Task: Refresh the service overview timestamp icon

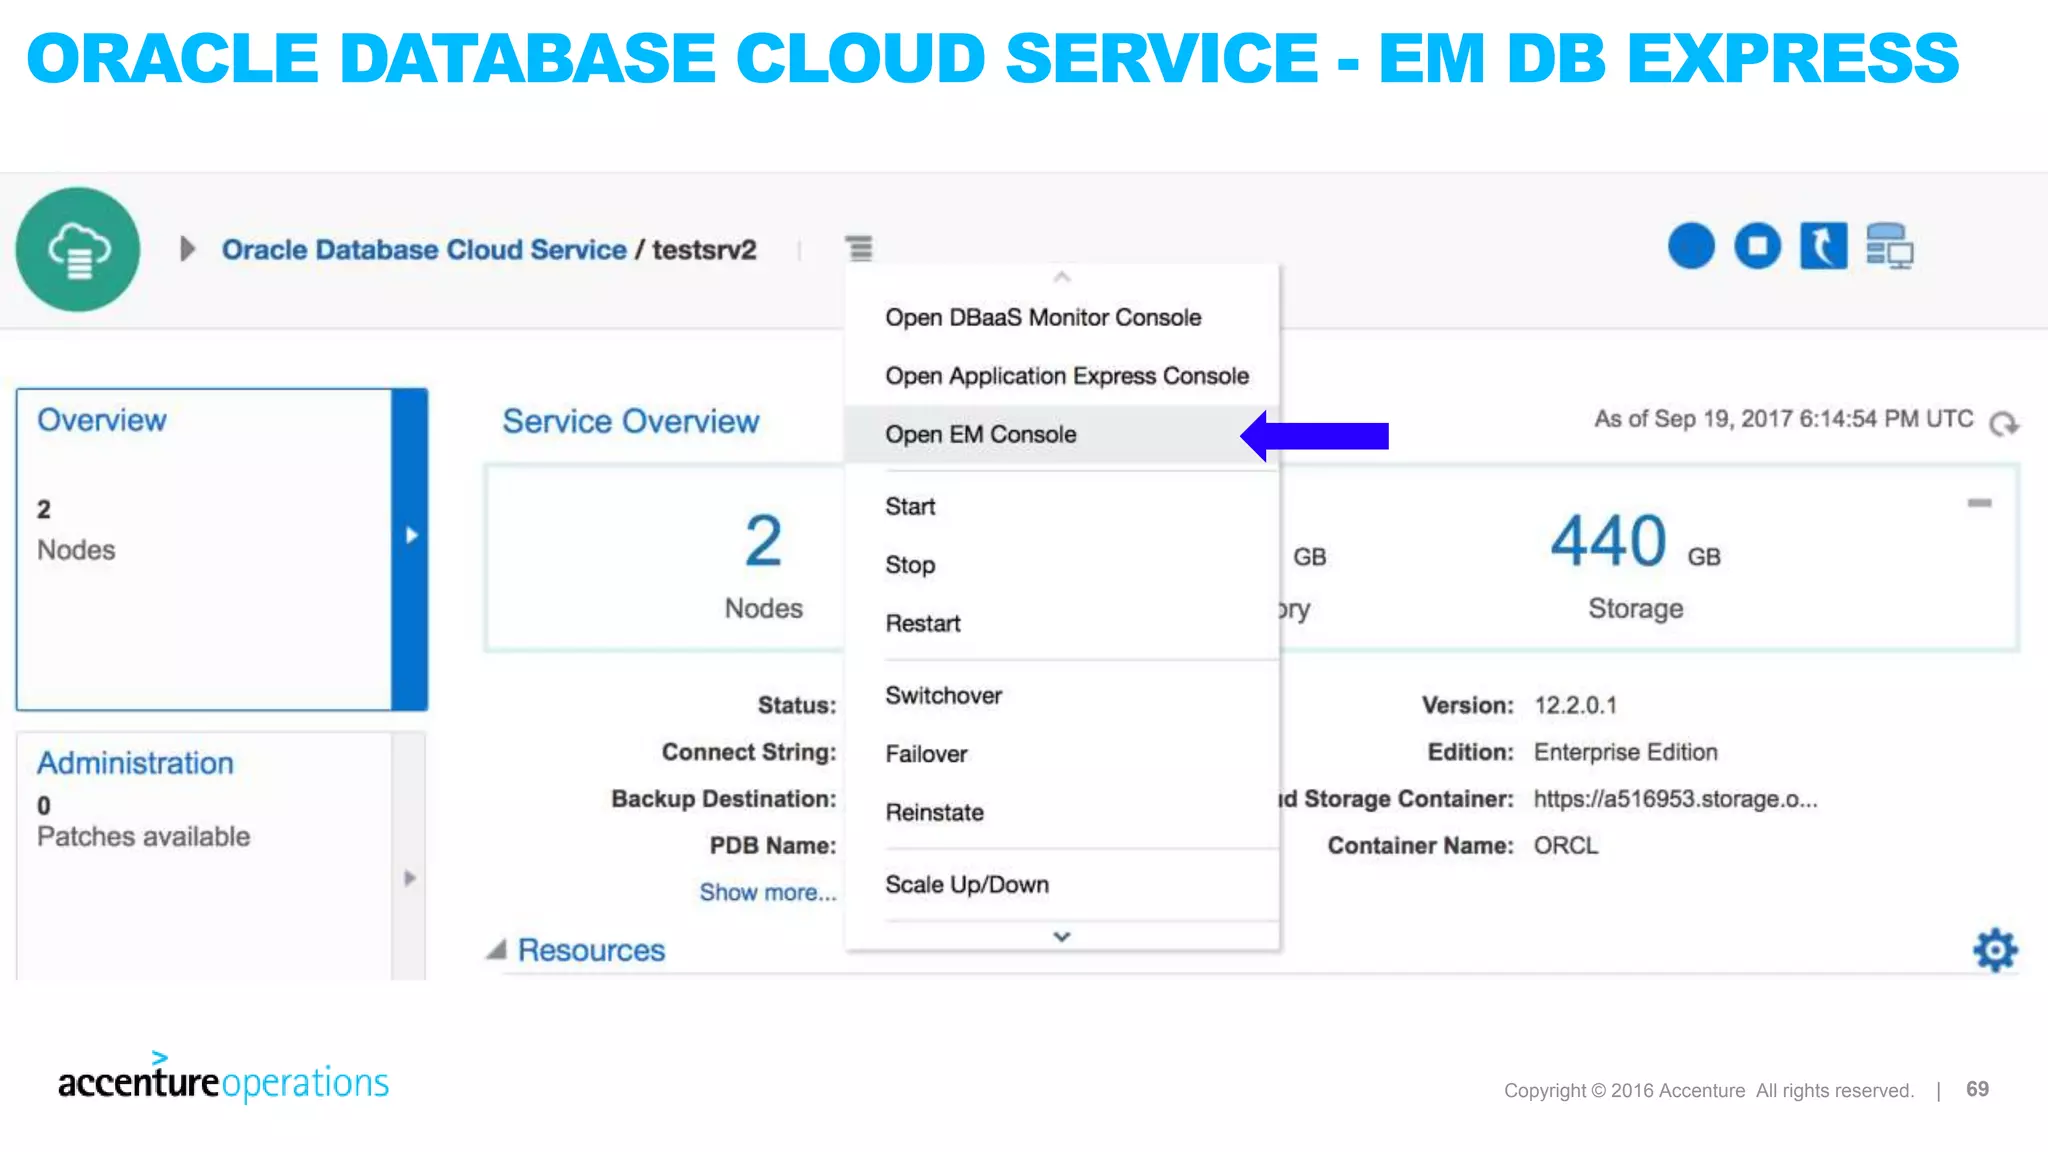Action: [2003, 424]
